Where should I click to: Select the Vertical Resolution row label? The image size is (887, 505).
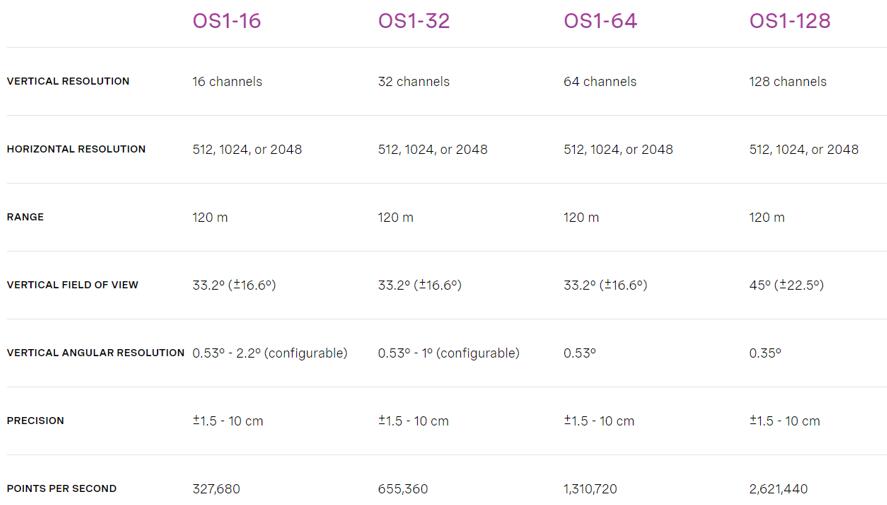pyautogui.click(x=68, y=81)
